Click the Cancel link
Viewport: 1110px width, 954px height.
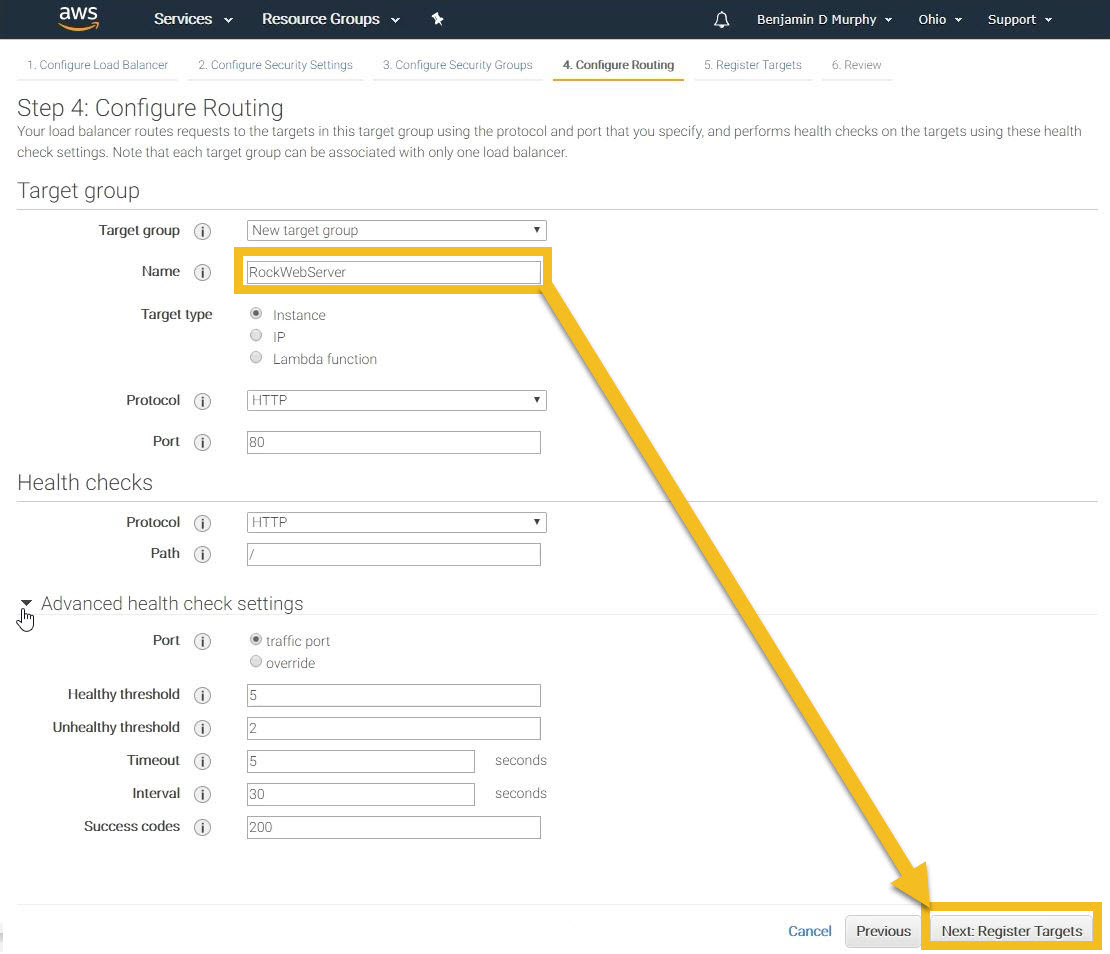[x=810, y=932]
